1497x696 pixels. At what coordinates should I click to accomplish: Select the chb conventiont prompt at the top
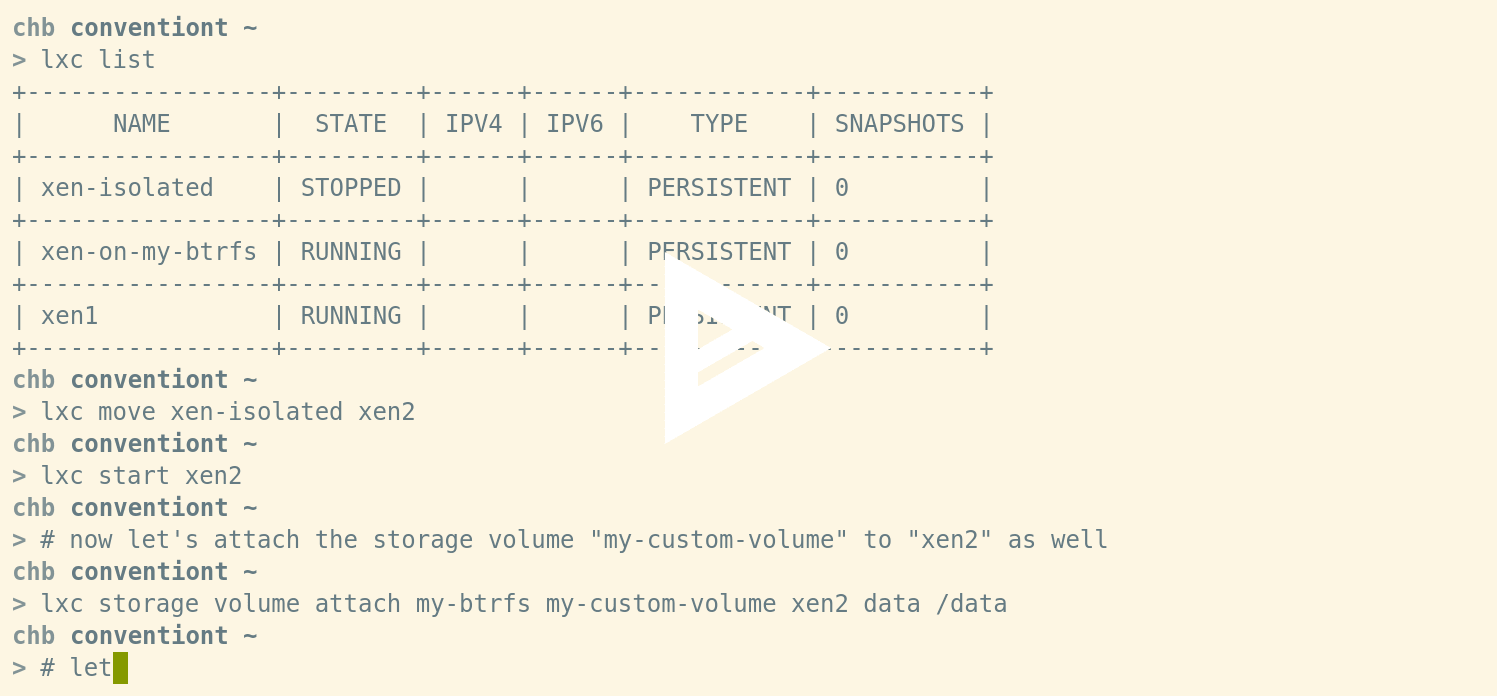[x=135, y=27]
